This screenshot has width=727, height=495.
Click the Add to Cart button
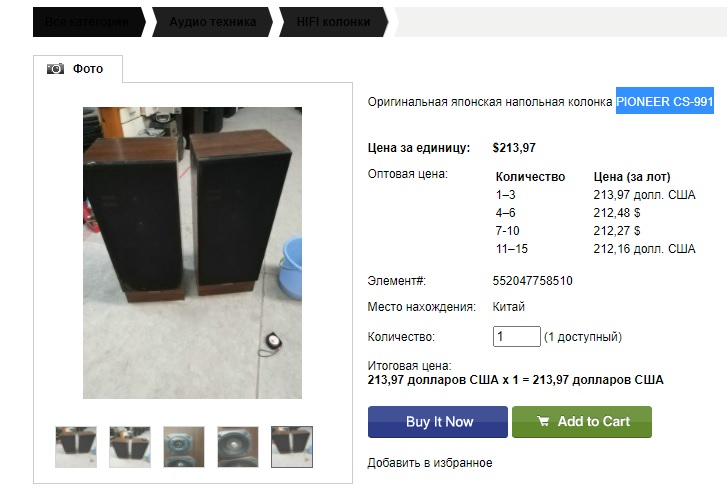pyautogui.click(x=582, y=422)
